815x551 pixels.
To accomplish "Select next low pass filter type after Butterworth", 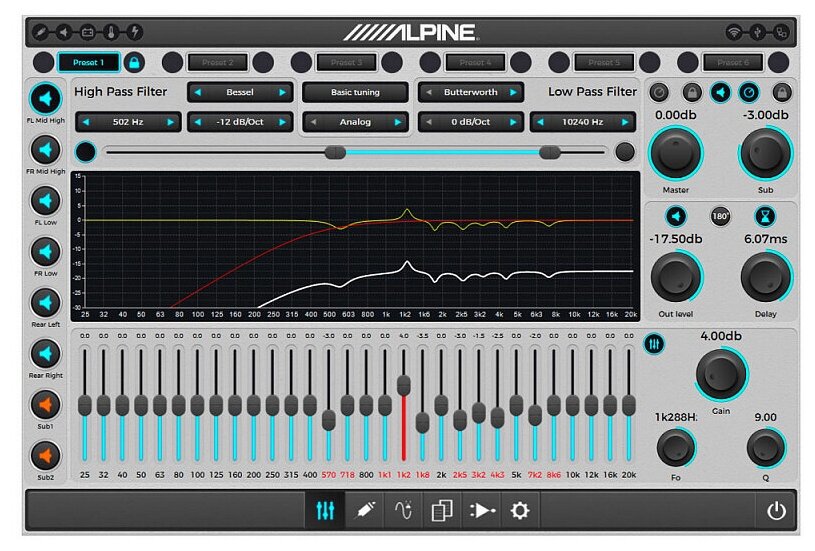I will click(x=513, y=93).
